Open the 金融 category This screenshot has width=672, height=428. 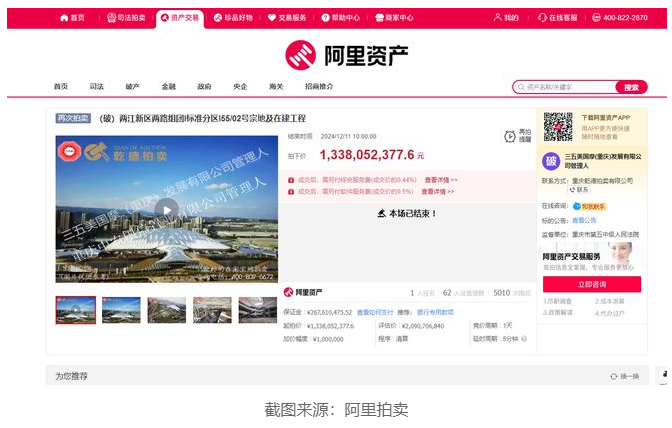tap(169, 87)
